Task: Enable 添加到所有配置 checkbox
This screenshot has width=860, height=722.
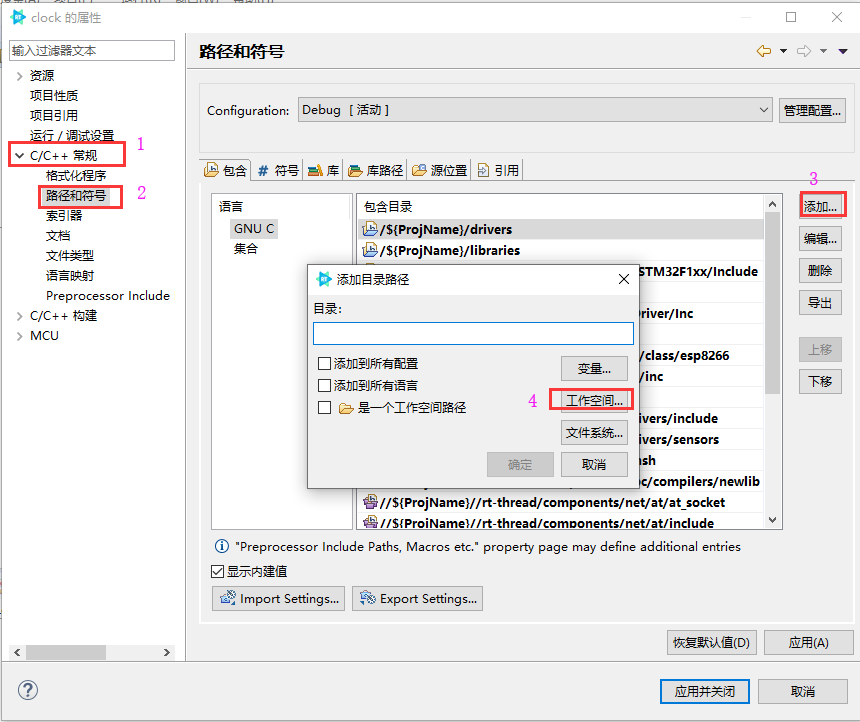Action: (324, 364)
